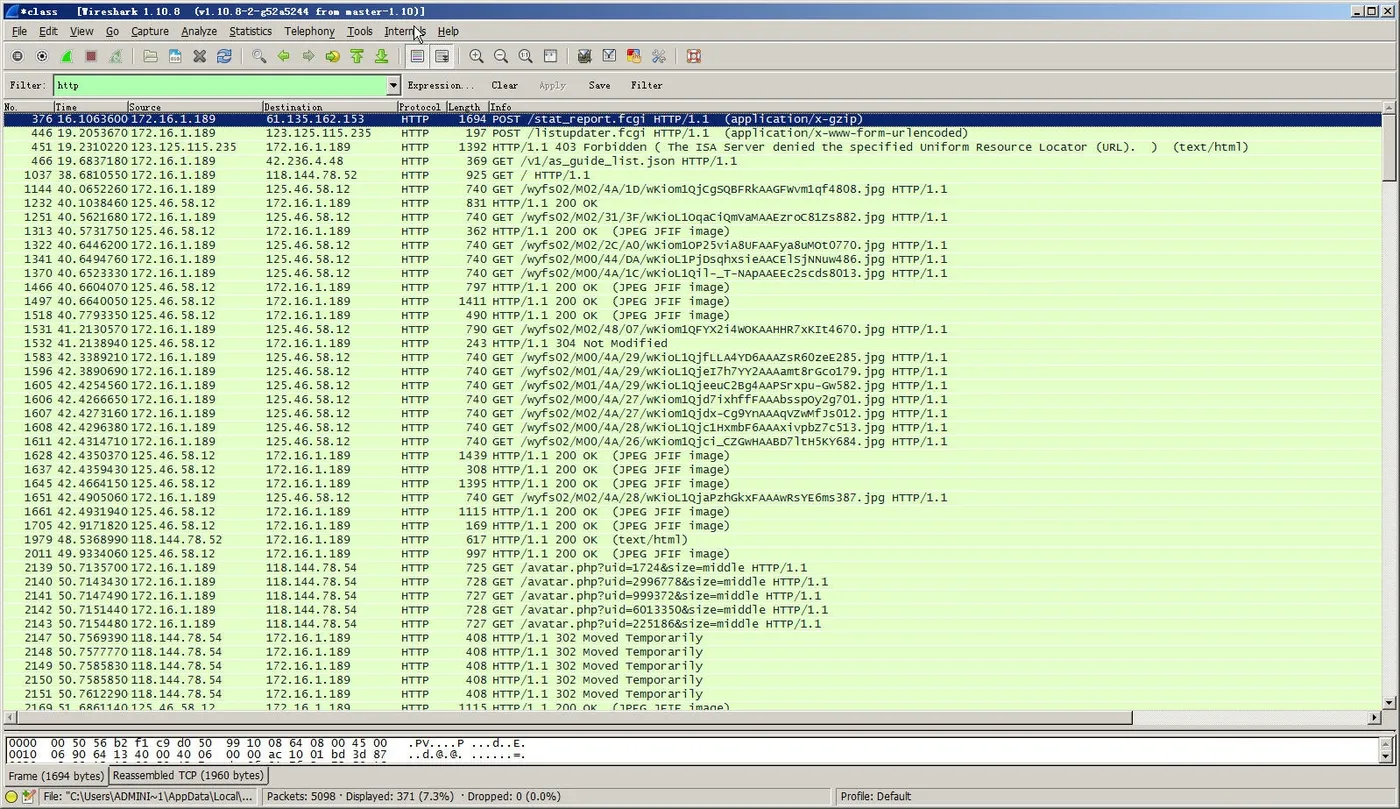Screen dimensions: 1400x809
Task: Open the View menu
Action: point(81,31)
